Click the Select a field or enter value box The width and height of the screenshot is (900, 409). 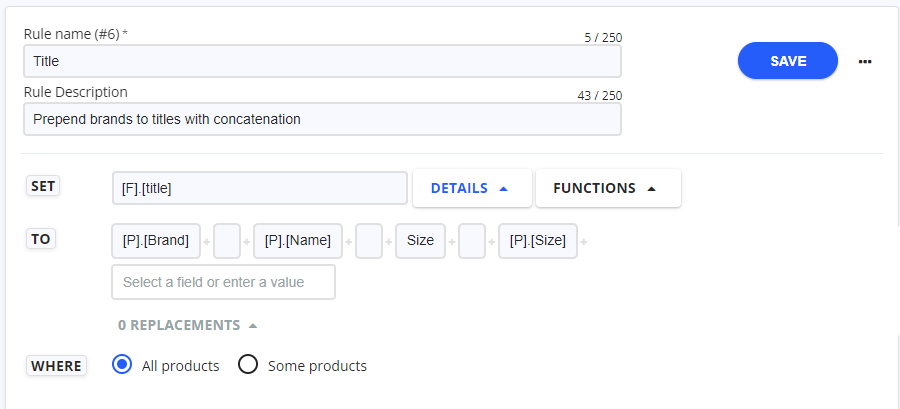pos(223,282)
